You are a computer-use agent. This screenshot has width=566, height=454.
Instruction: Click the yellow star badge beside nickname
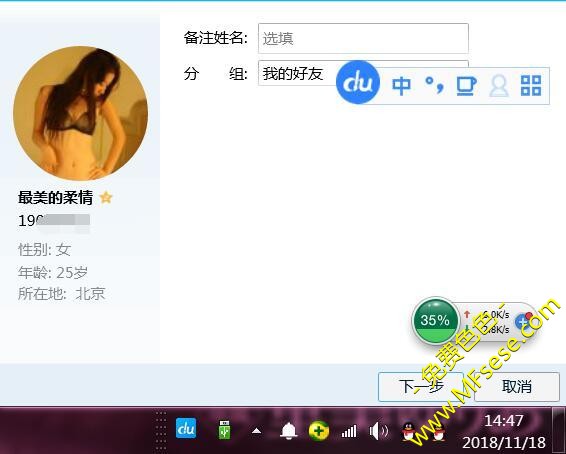106,197
